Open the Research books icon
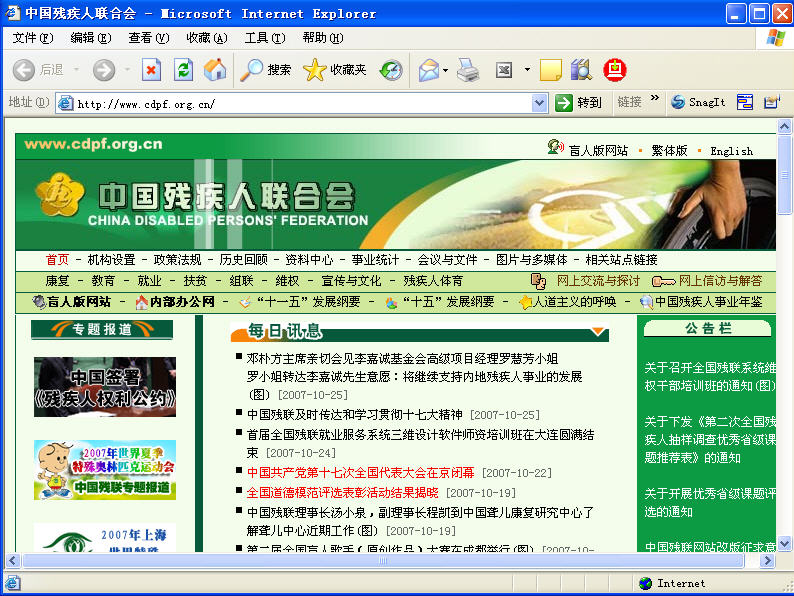The width and height of the screenshot is (794, 596). tap(581, 70)
